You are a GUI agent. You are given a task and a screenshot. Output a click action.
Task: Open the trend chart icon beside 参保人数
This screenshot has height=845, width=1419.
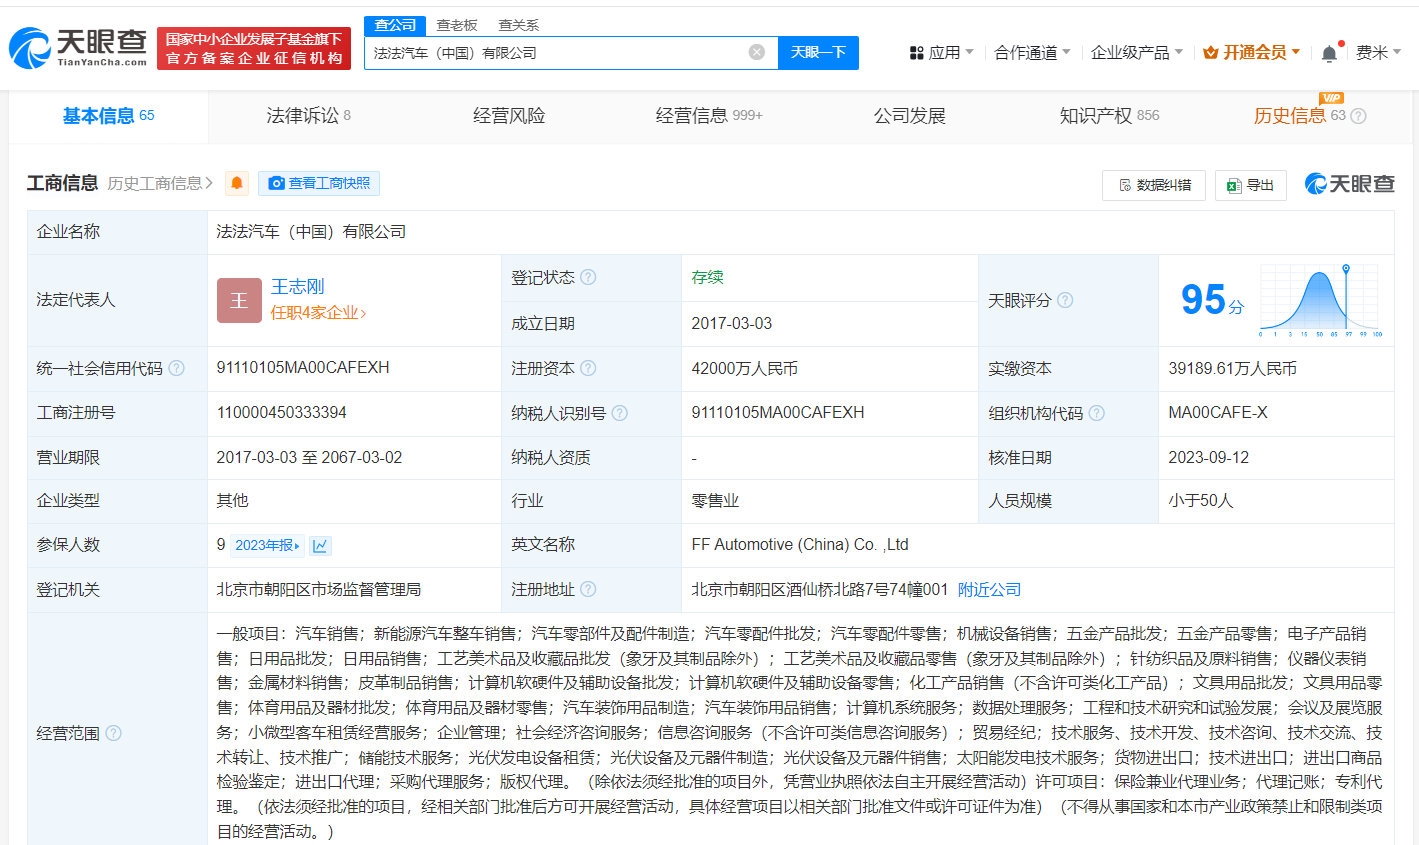pos(320,545)
